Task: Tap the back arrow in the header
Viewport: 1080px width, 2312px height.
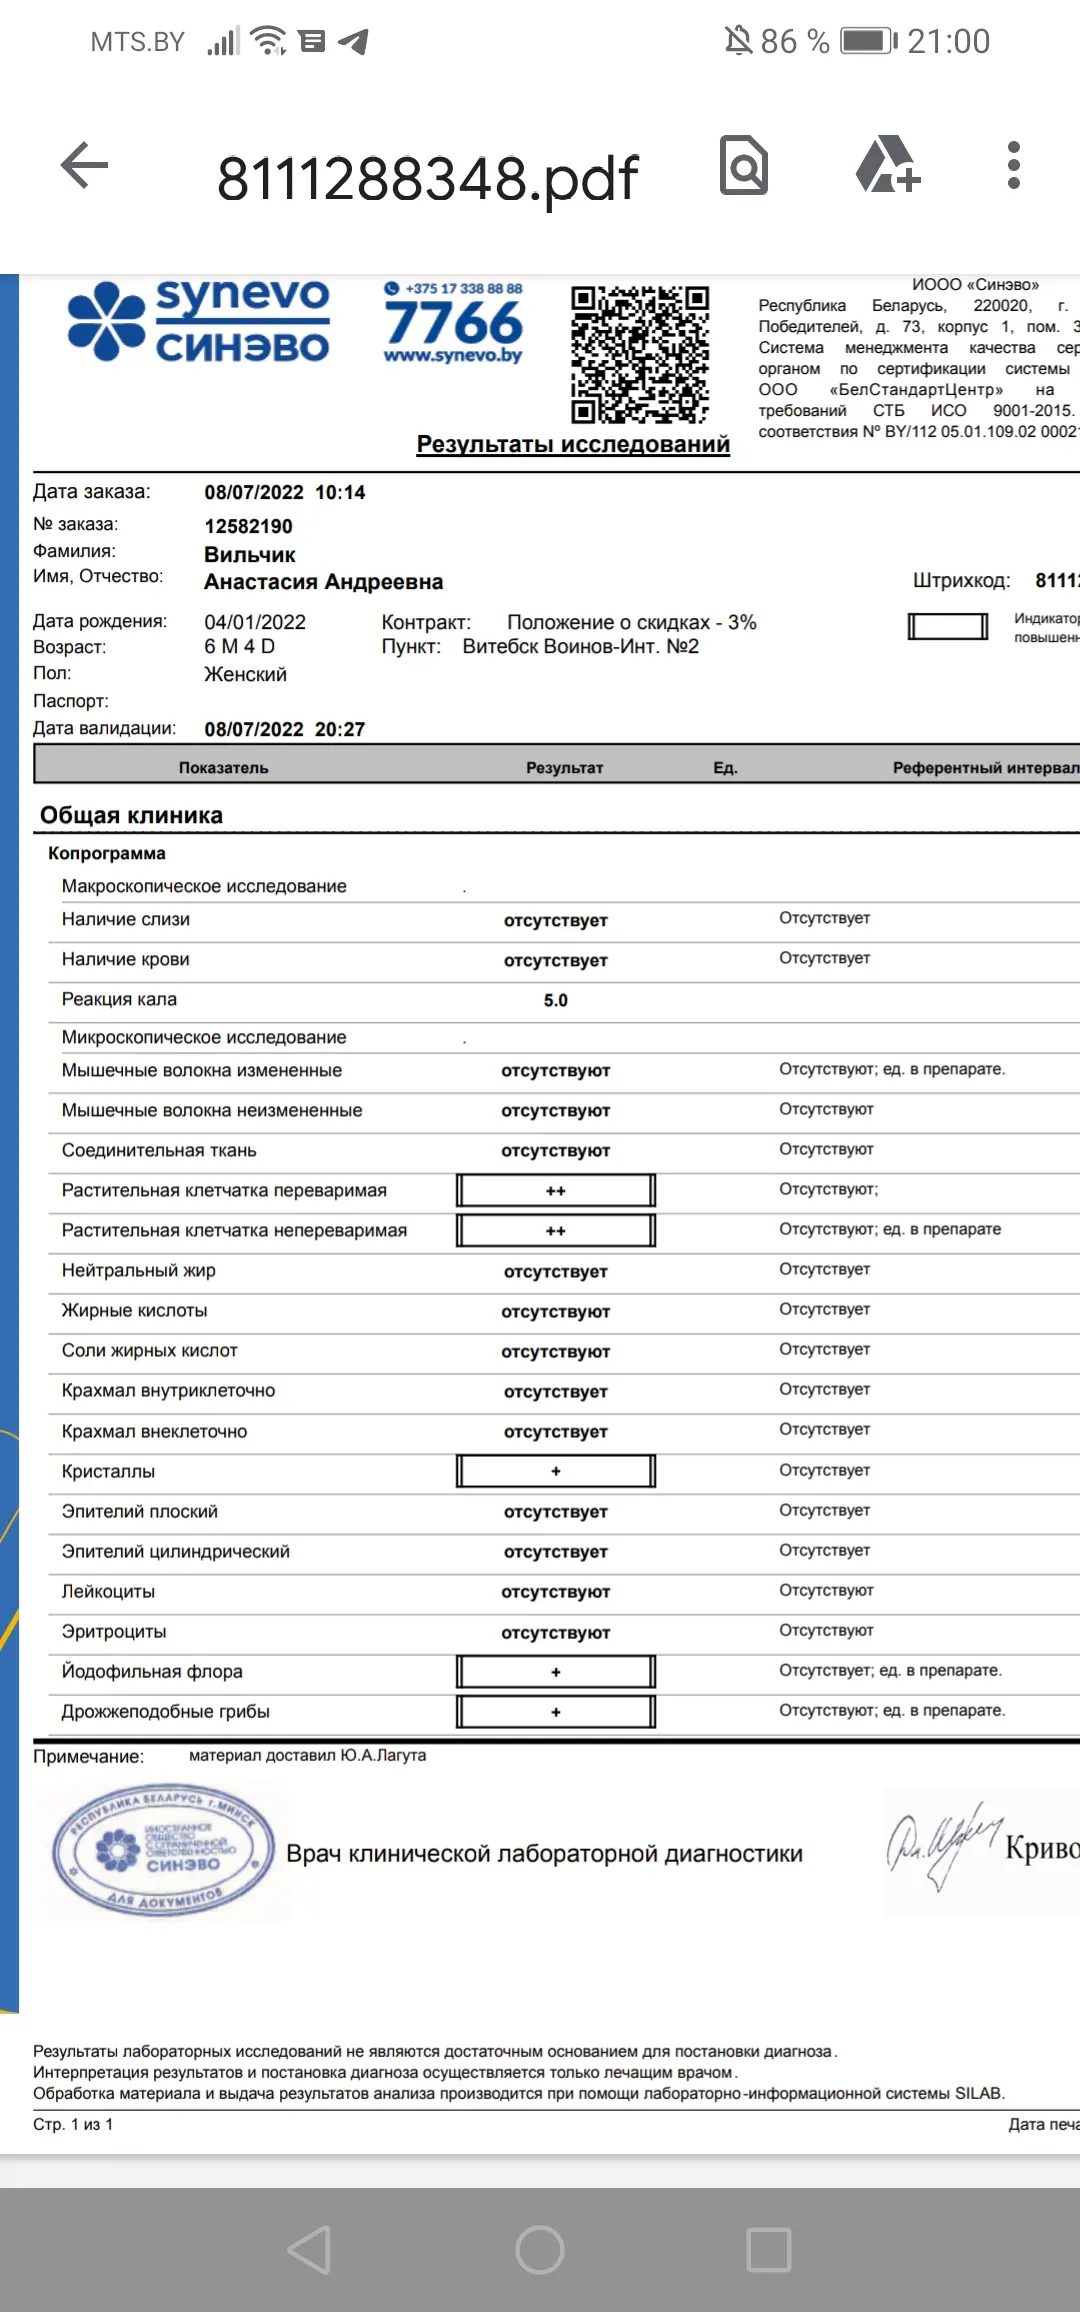Action: [84, 165]
